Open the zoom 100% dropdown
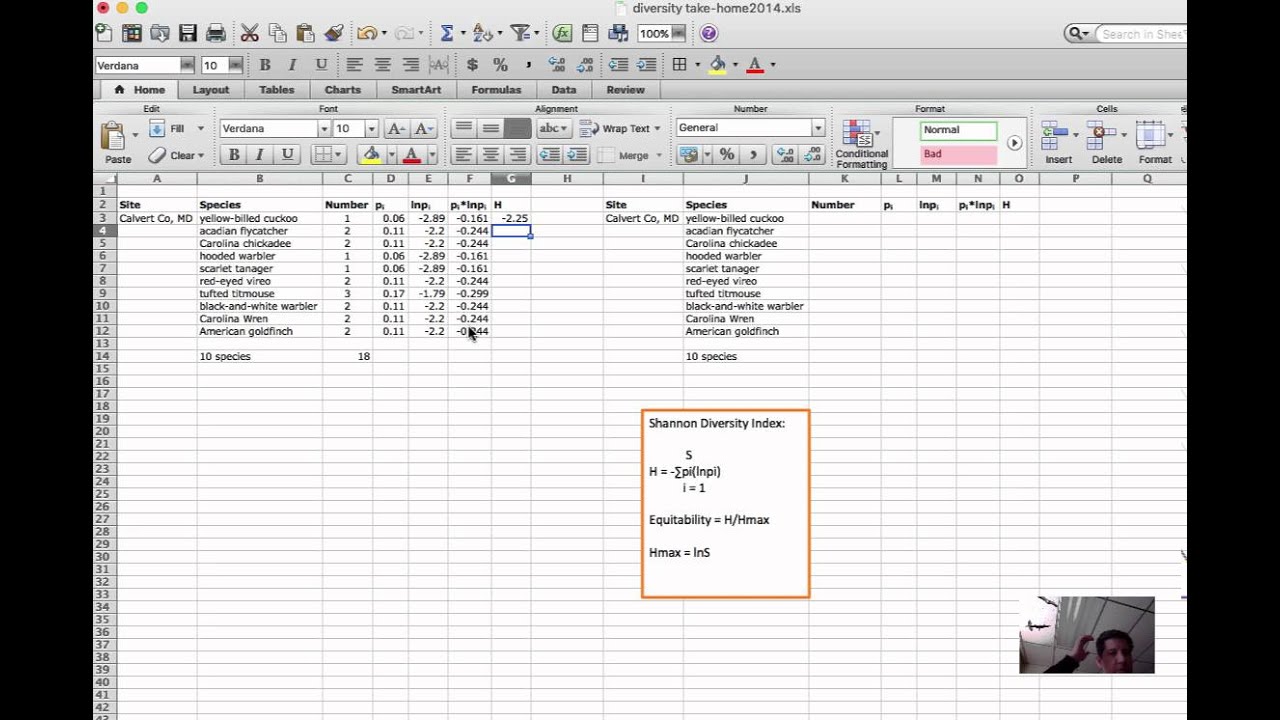The height and width of the screenshot is (720, 1280). (x=677, y=33)
